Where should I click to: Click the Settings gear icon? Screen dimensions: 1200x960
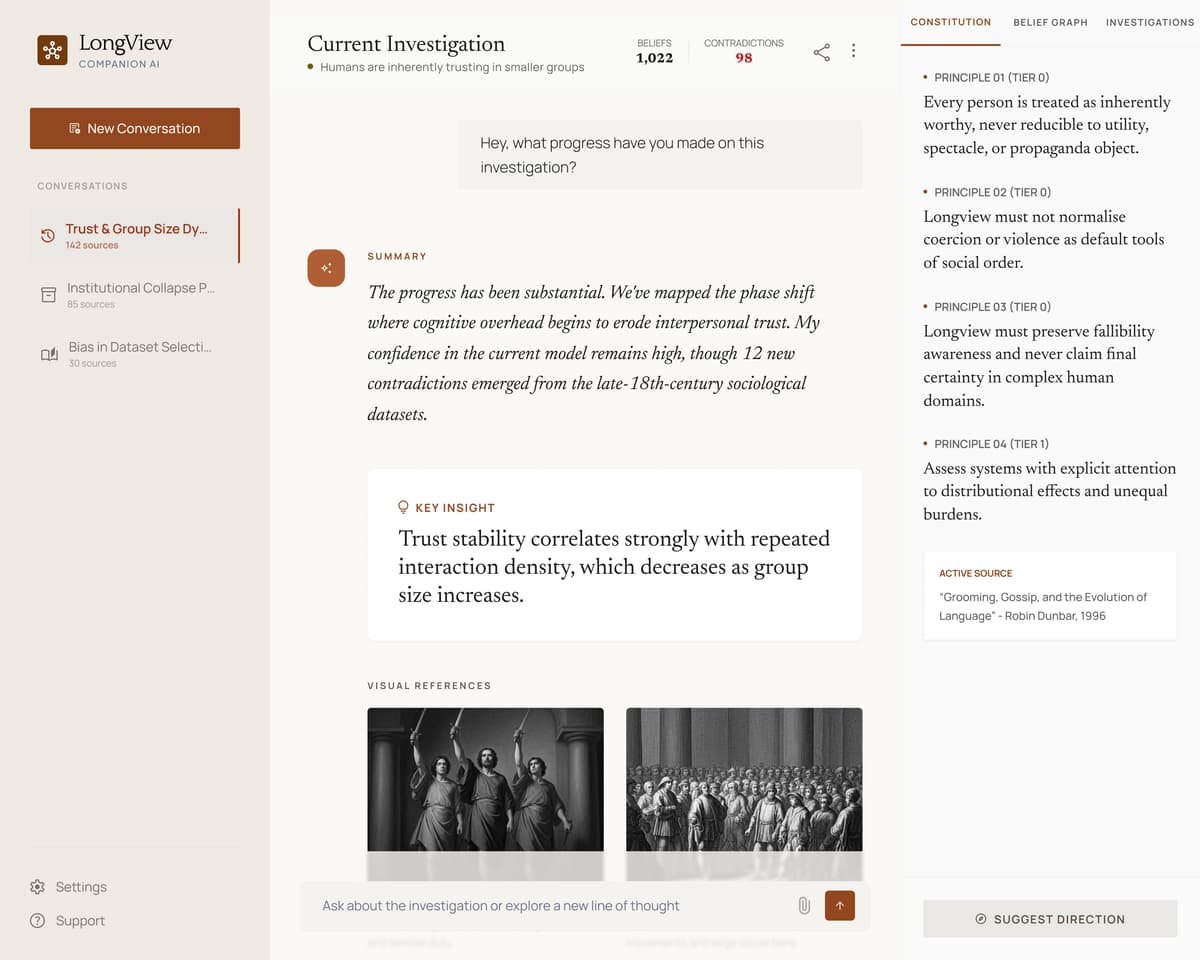(38, 887)
